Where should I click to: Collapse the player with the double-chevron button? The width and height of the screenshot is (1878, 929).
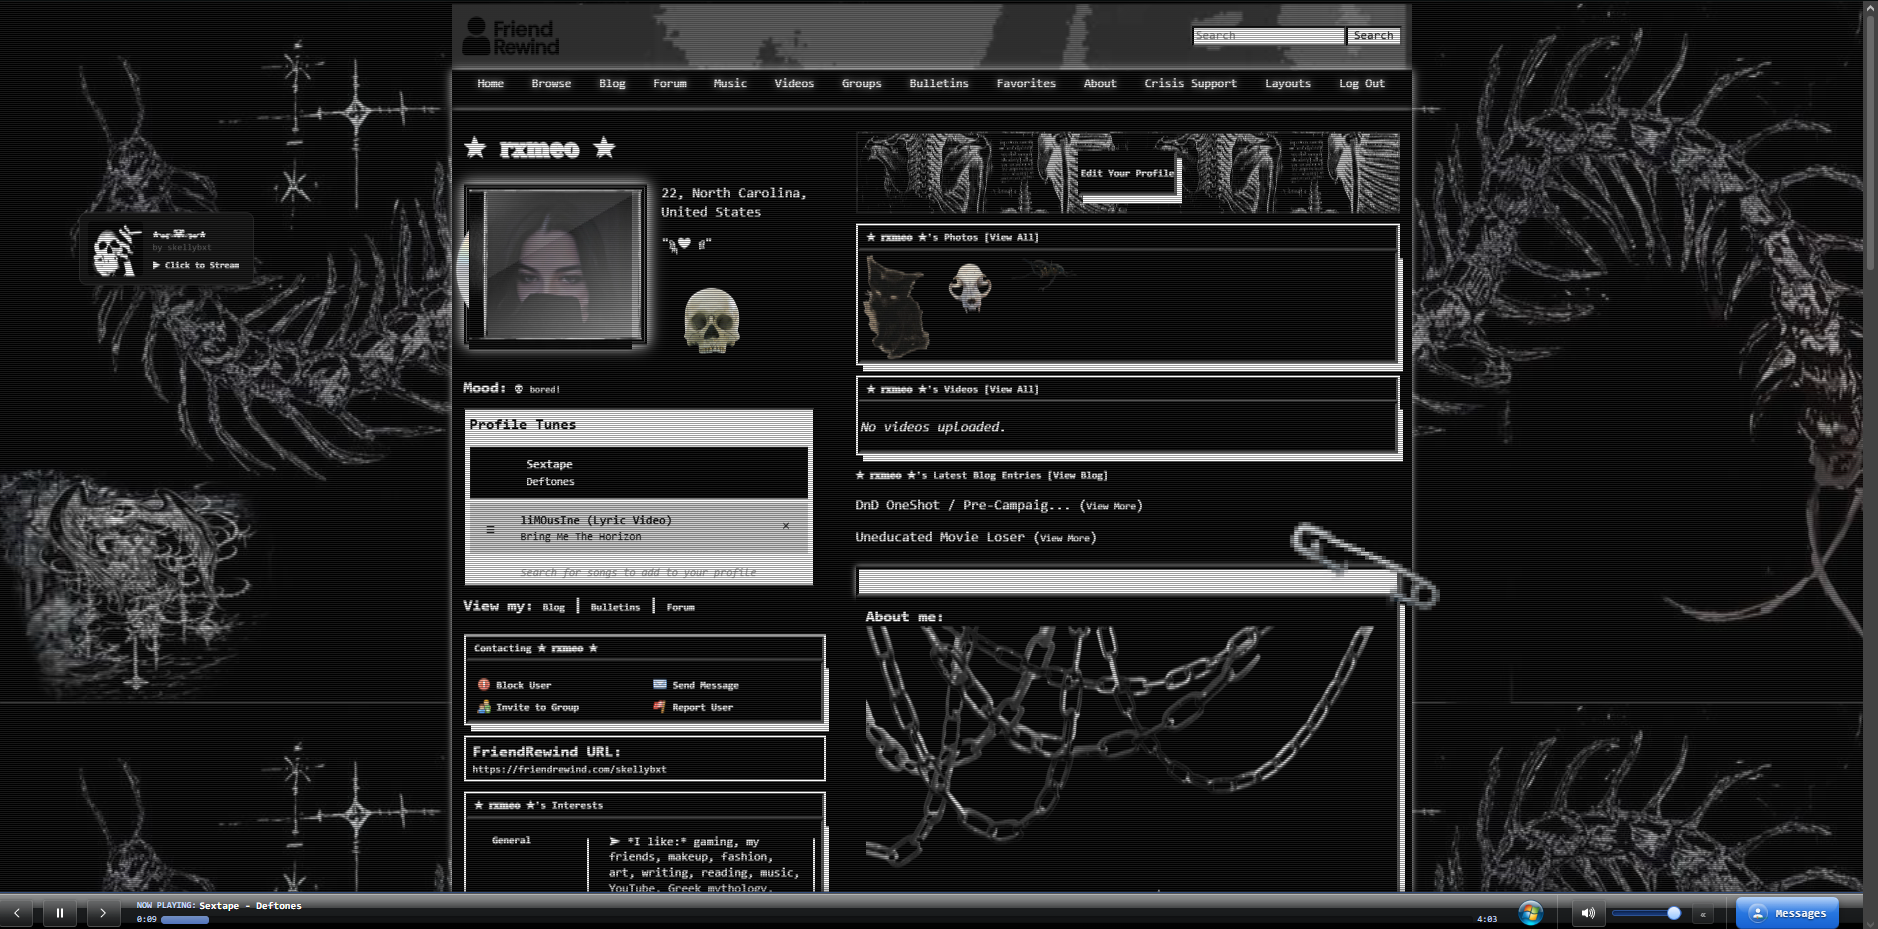(x=1703, y=914)
